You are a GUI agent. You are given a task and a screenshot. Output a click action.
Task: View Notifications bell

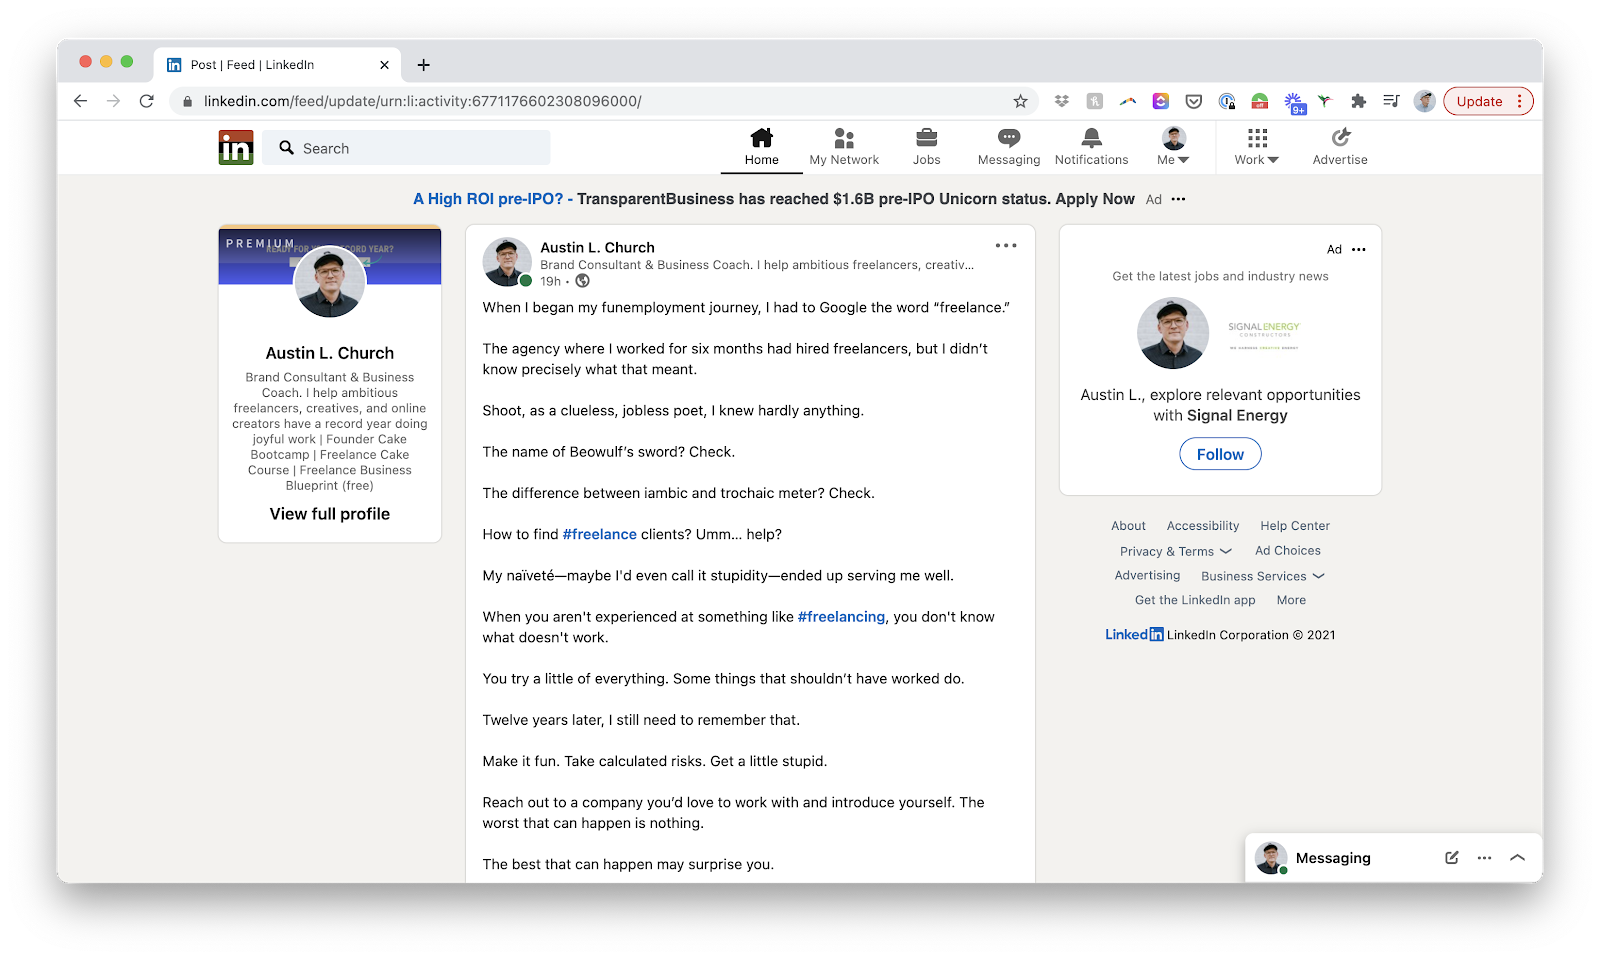pos(1091,147)
